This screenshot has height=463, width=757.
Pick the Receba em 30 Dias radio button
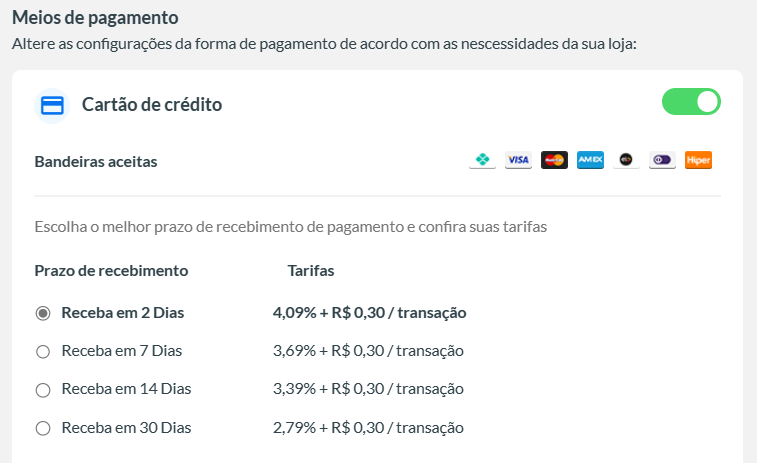click(43, 428)
